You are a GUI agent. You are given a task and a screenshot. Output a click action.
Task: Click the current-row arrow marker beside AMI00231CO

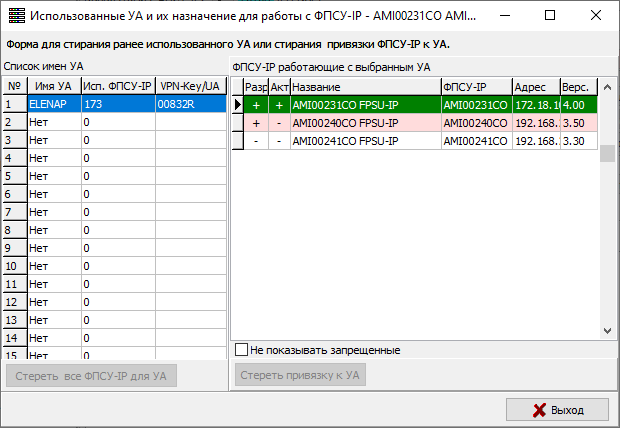tap(237, 104)
